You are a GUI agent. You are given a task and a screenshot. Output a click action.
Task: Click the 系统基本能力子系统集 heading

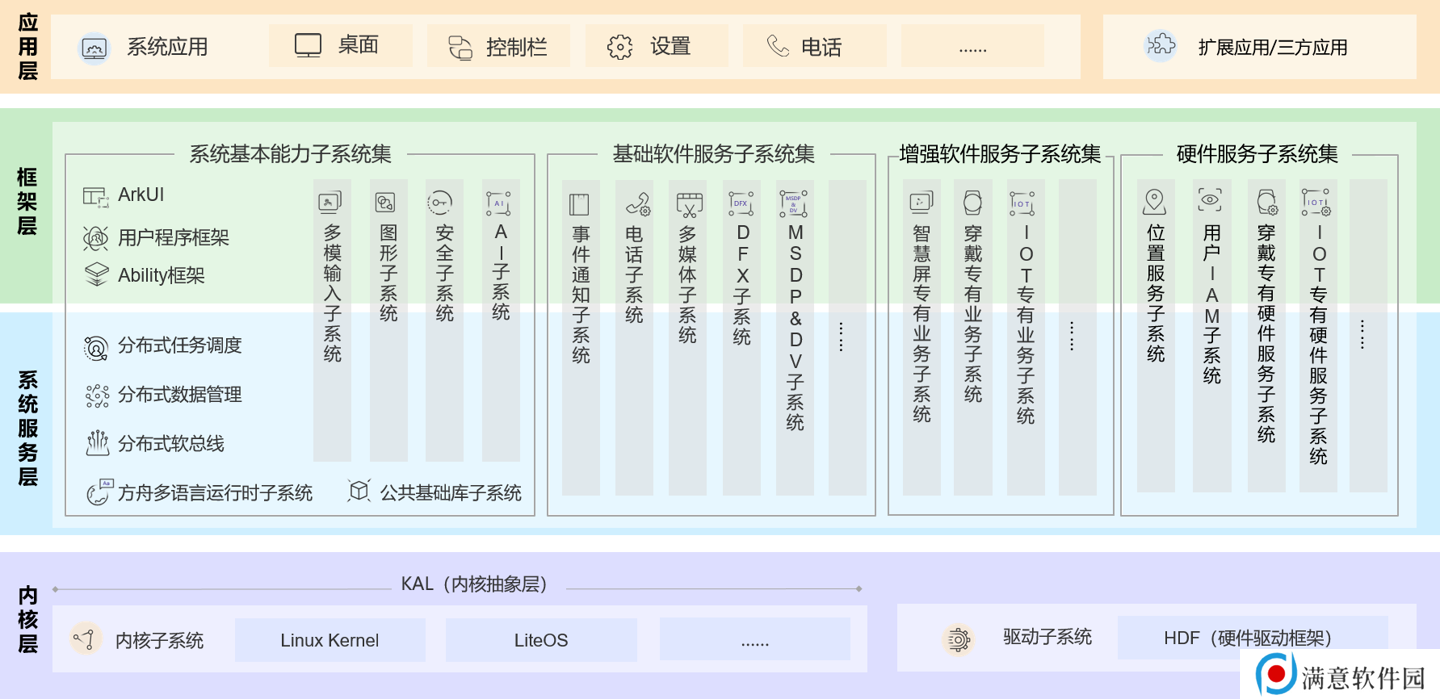[291, 154]
